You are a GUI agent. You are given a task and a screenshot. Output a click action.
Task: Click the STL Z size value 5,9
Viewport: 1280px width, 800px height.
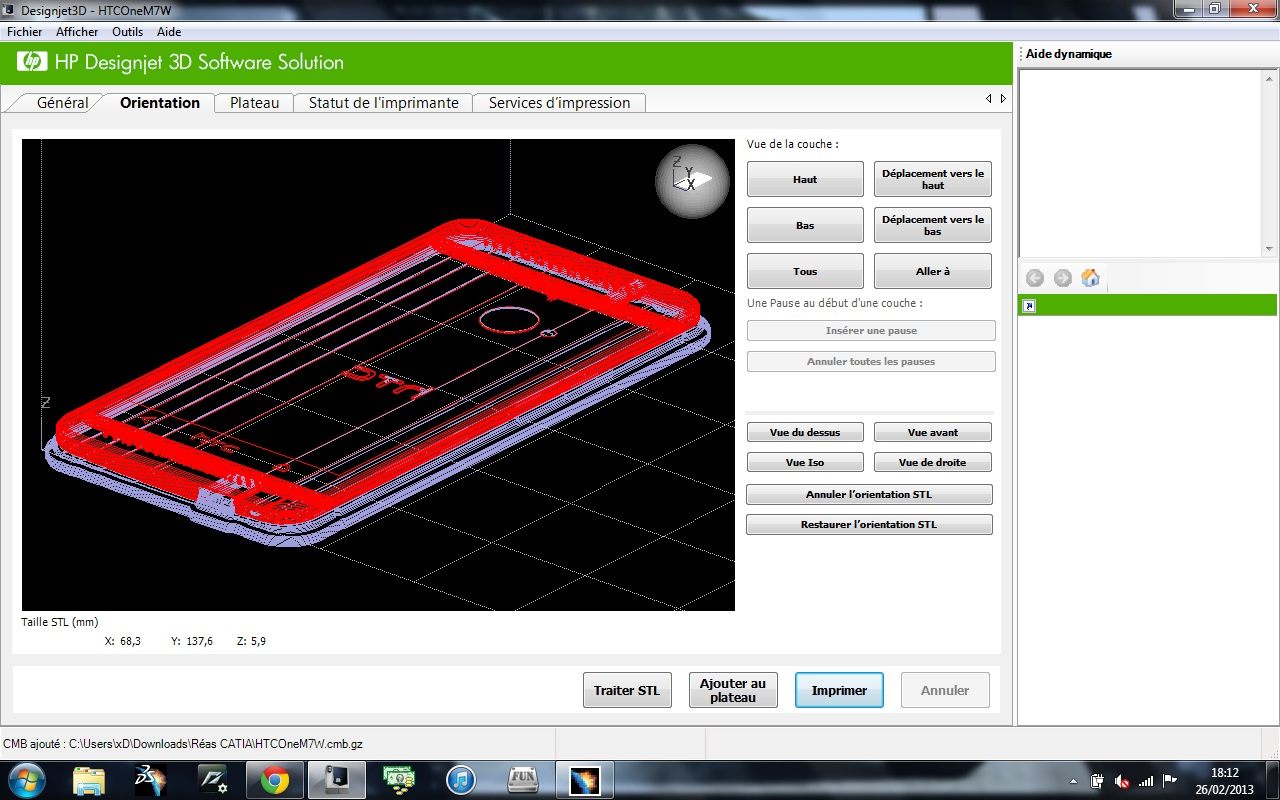coord(258,641)
